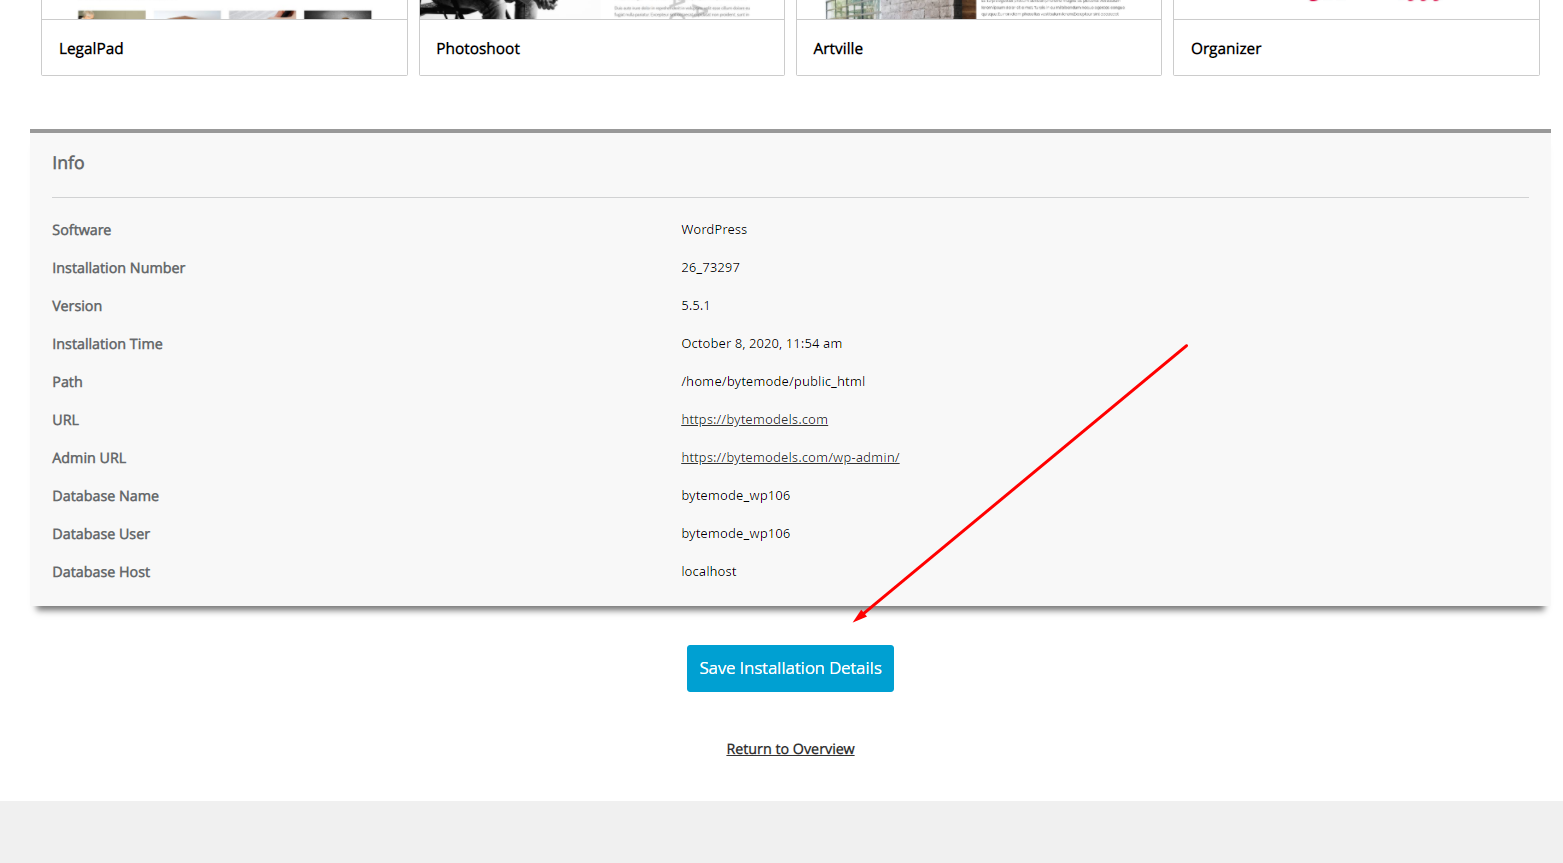Click the Database Name value bytemode_wp106

pos(735,495)
